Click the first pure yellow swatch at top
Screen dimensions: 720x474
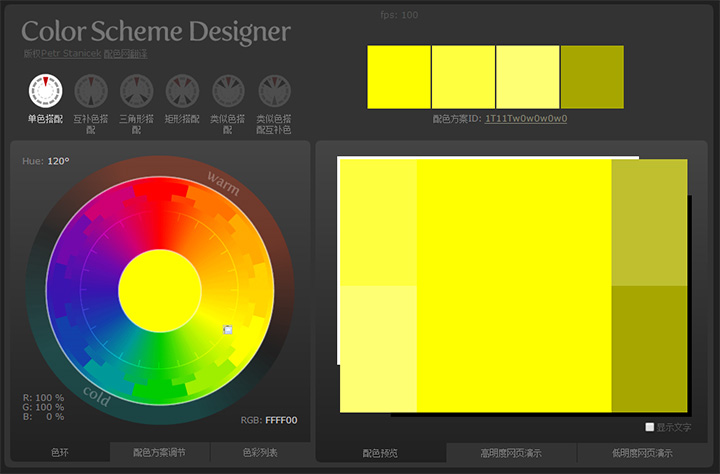click(399, 77)
